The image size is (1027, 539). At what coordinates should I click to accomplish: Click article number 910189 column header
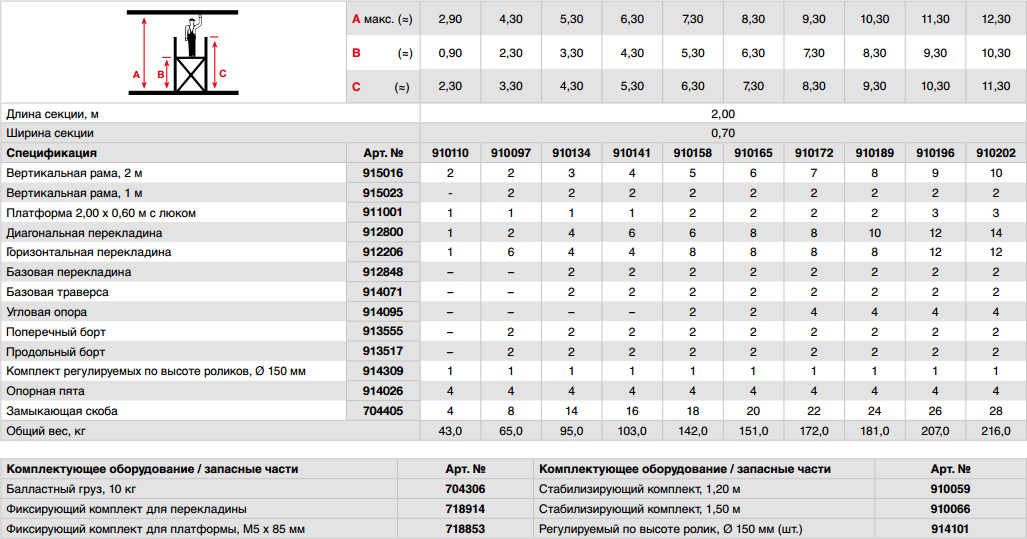click(x=874, y=153)
